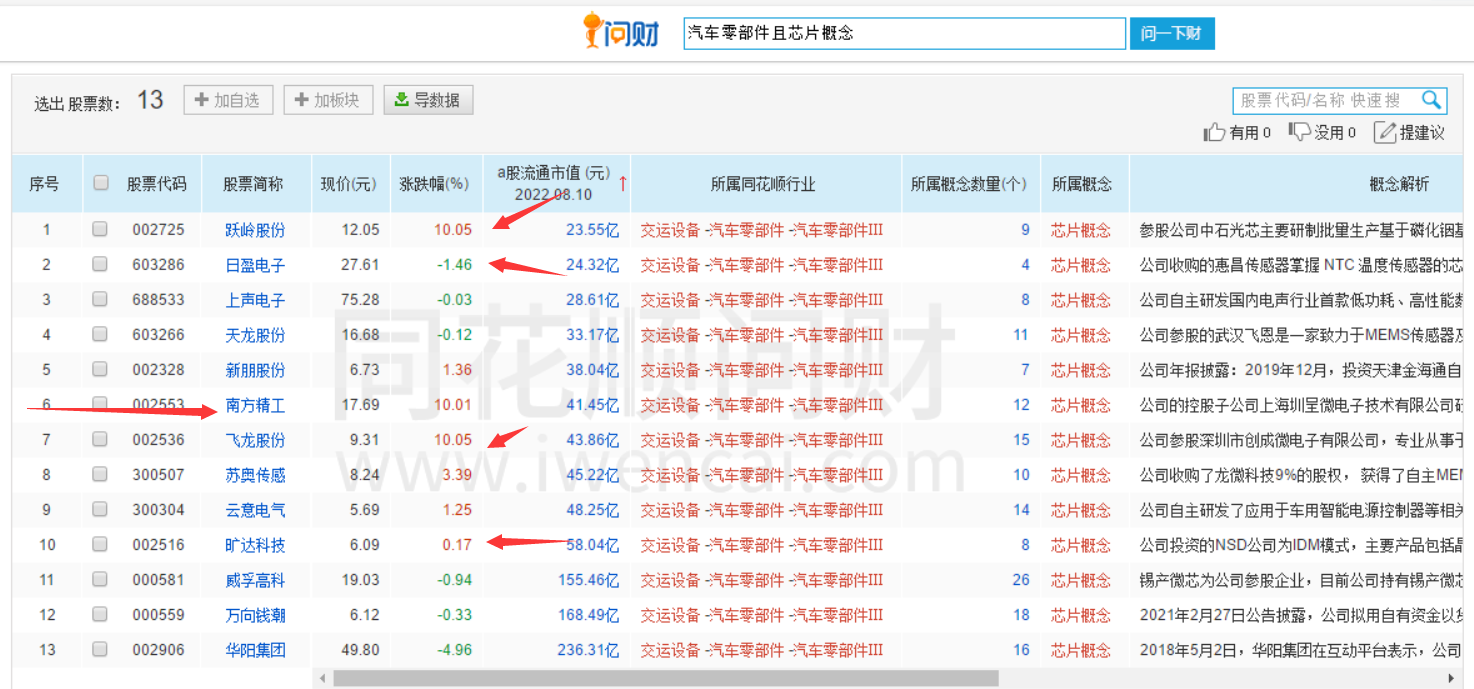This screenshot has height=689, width=1474.
Task: Check the box for stock 300304
Action: click(x=100, y=509)
